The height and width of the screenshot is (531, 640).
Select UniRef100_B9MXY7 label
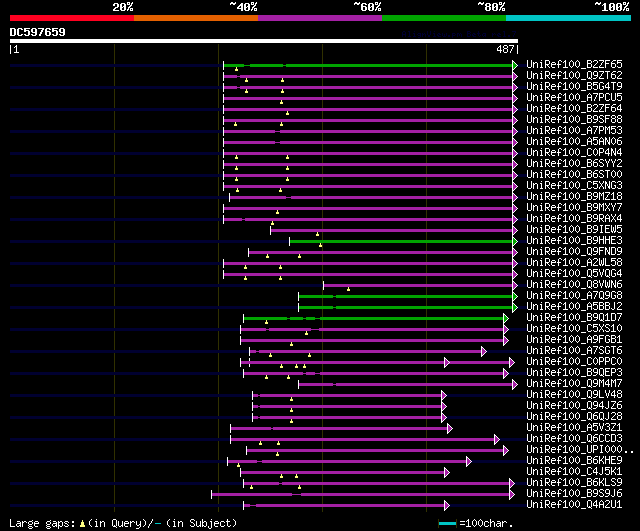coord(574,208)
